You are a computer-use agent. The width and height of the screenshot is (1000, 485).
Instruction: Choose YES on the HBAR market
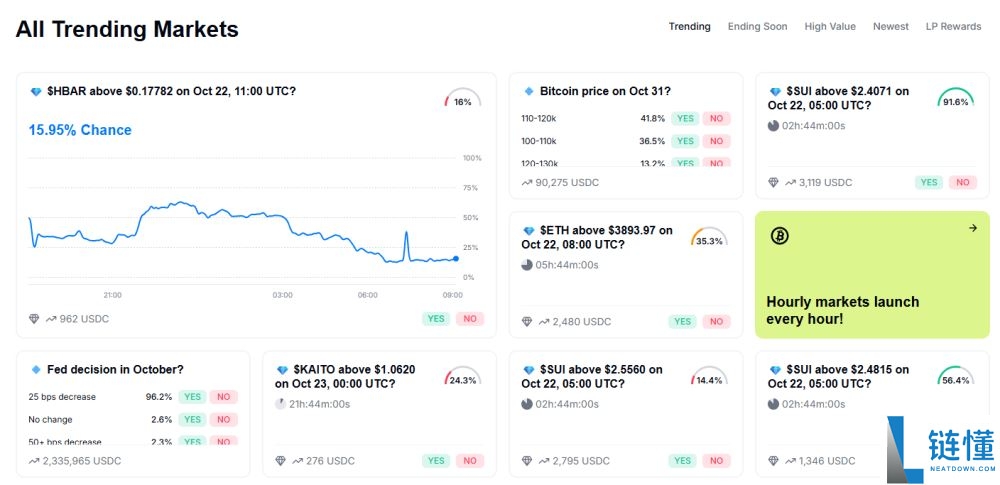click(x=436, y=319)
